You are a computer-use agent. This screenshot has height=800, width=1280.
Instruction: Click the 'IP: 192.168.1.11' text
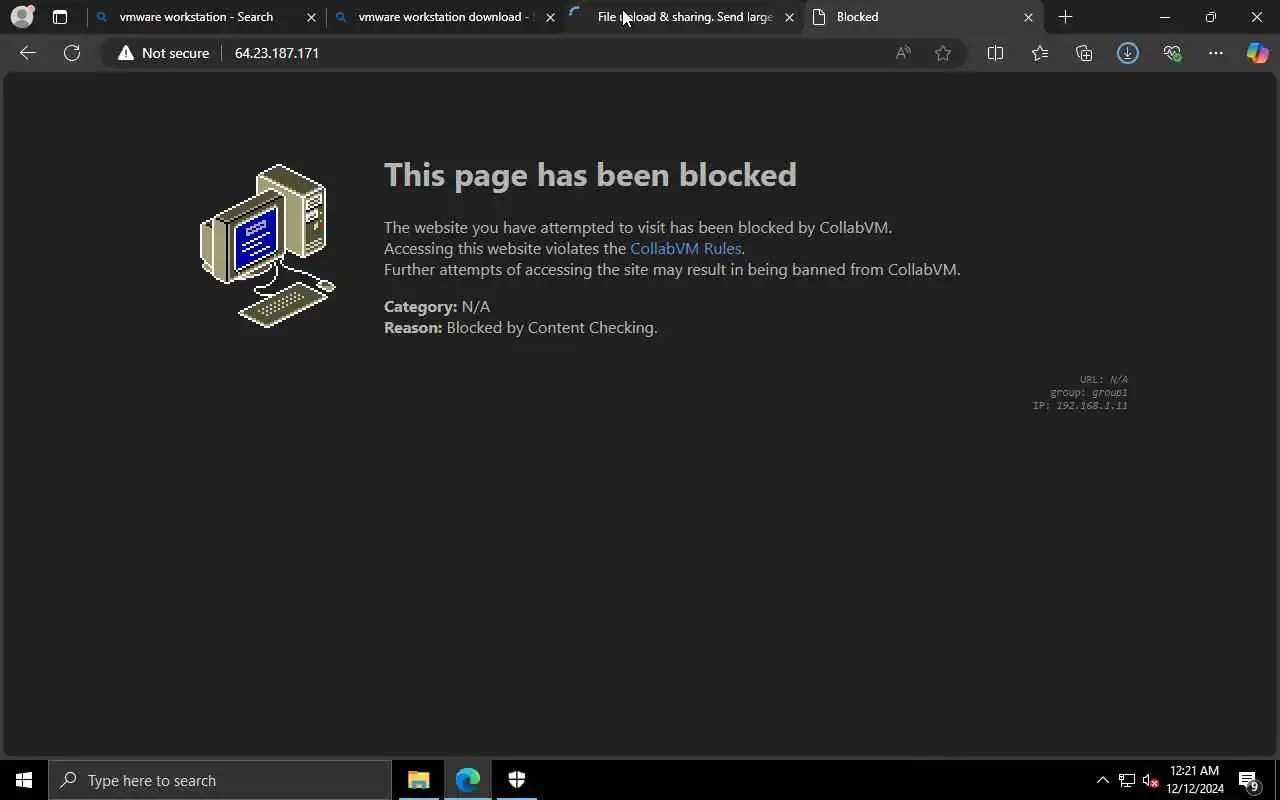[x=1080, y=405]
